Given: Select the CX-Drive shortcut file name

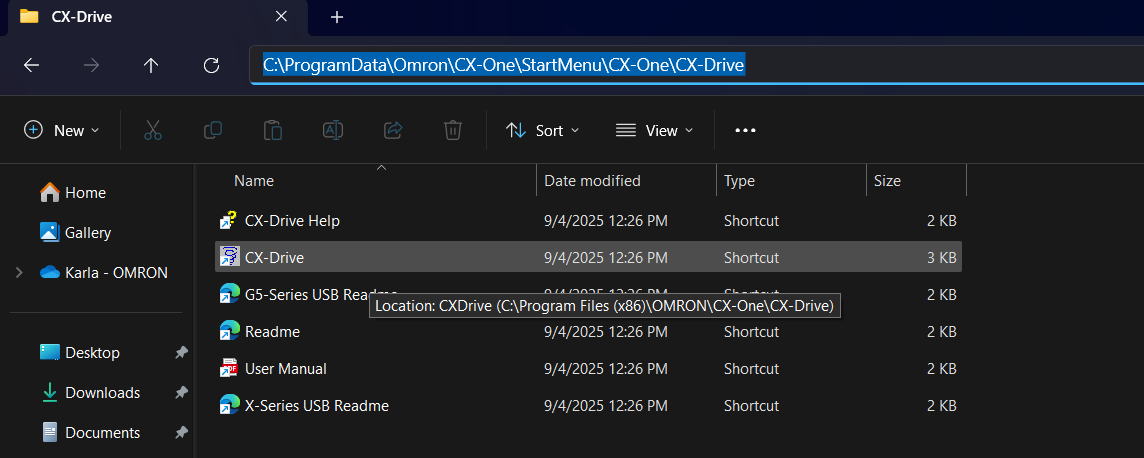Looking at the screenshot, I should (x=274, y=257).
